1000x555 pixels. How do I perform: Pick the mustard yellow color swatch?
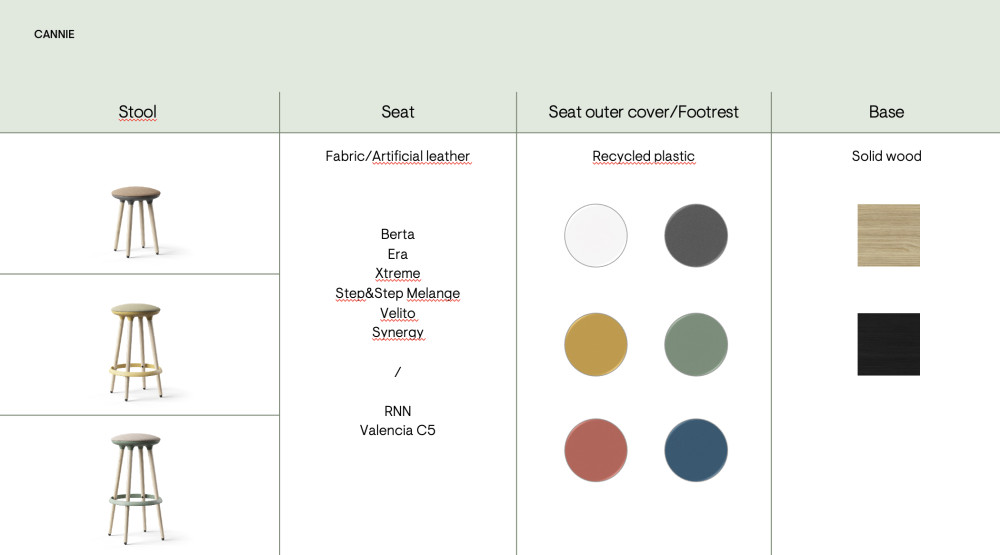point(596,344)
